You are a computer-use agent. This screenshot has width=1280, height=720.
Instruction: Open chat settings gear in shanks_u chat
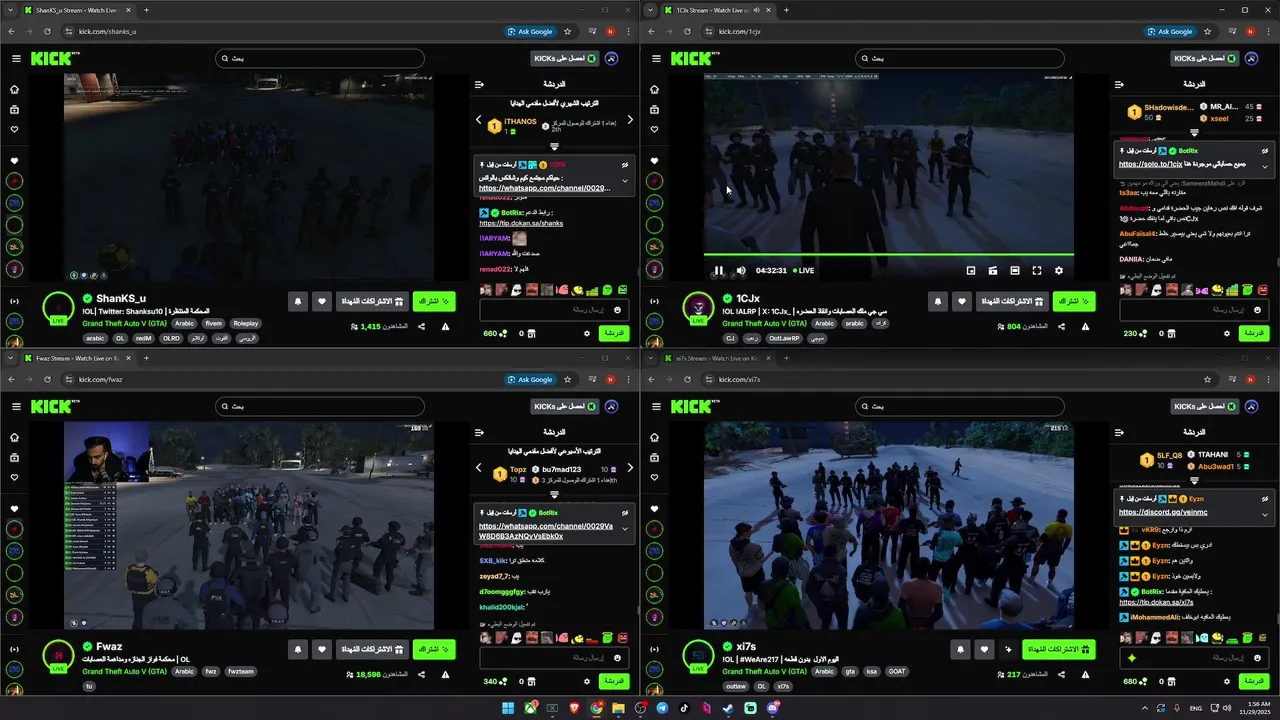587,333
